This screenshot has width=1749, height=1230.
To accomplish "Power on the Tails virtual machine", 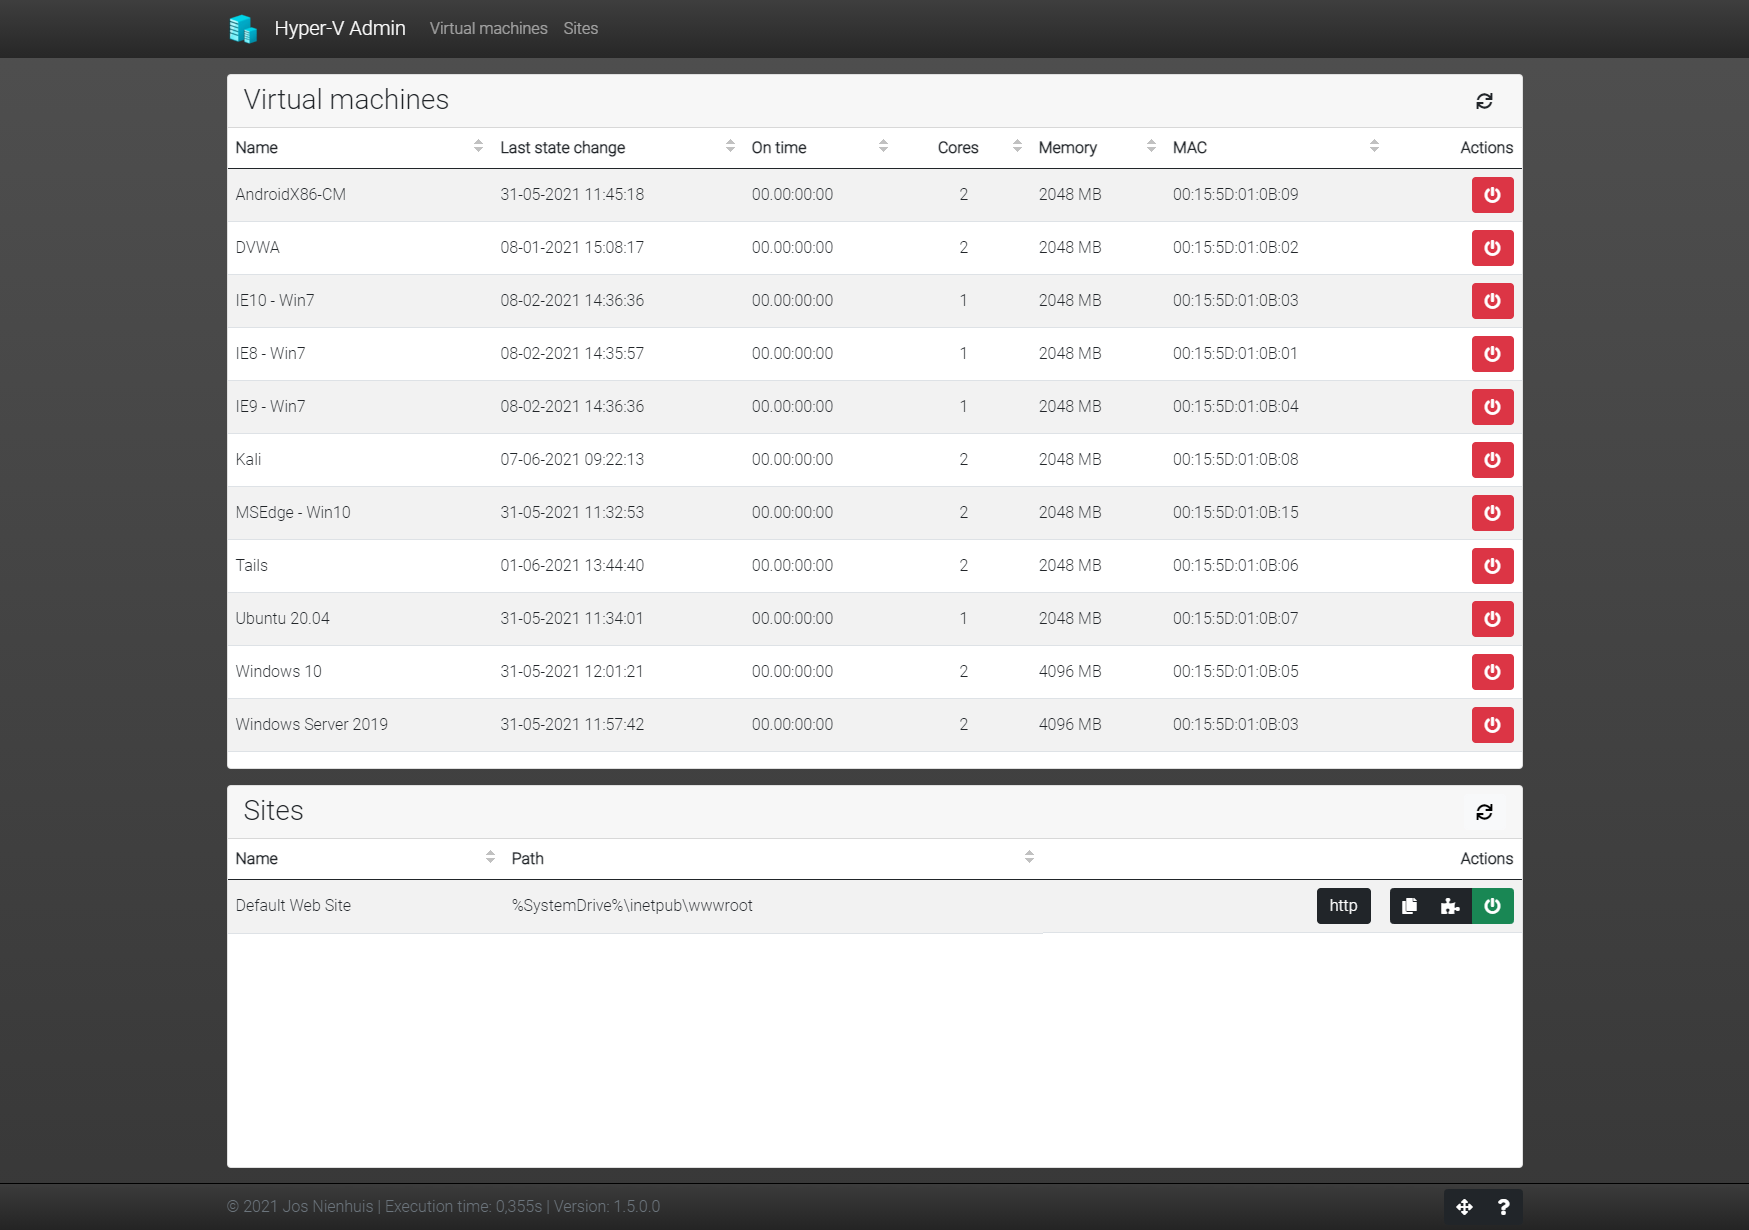I will pos(1492,566).
